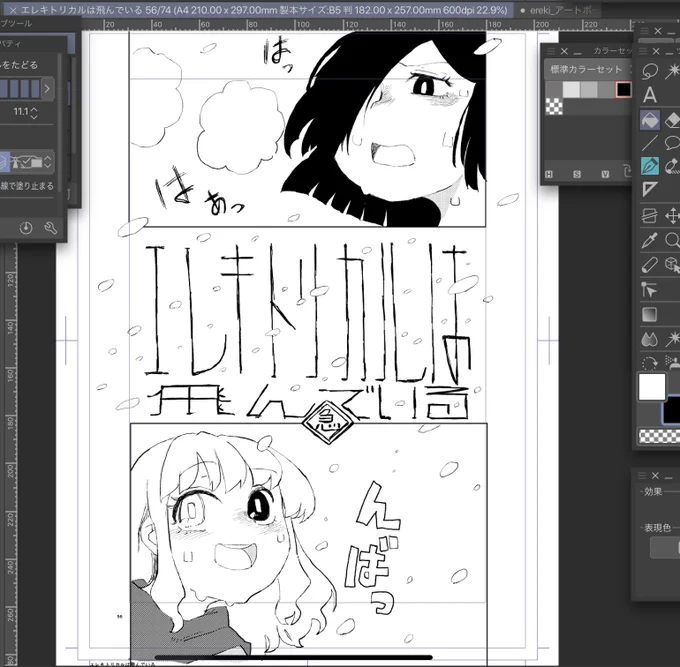Select the Fill bucket tool
Screen dimensions: 680x667
[x=649, y=120]
